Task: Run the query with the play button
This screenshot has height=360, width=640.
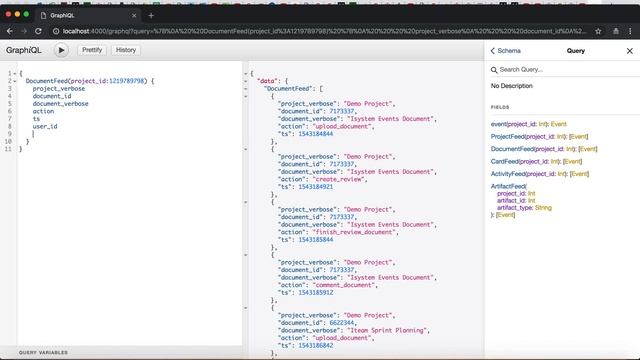Action: tap(61, 50)
